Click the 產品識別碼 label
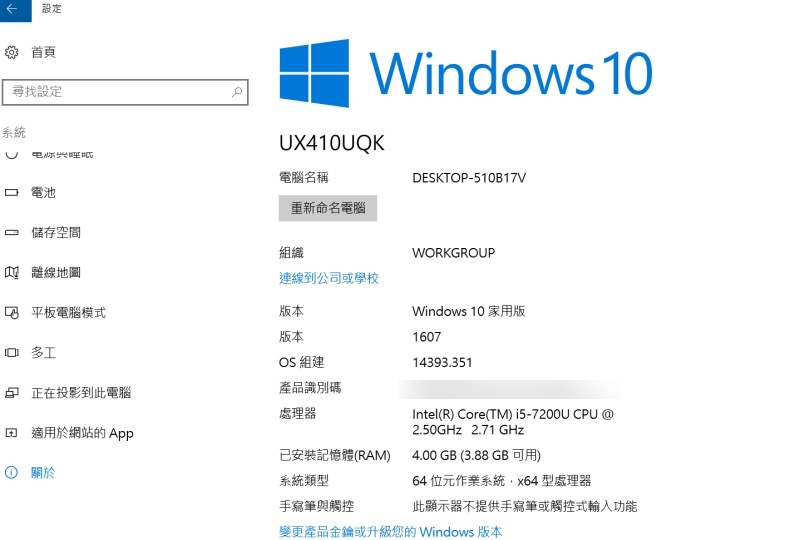The width and height of the screenshot is (800, 540). [310, 388]
